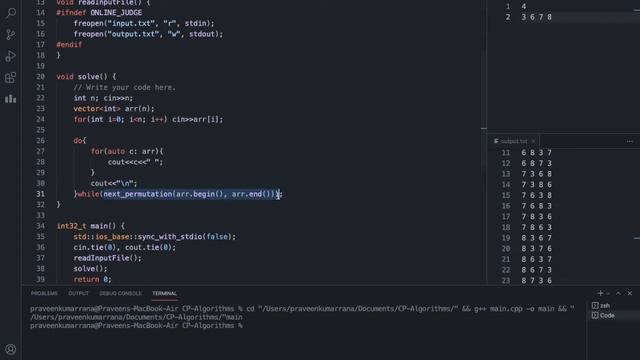This screenshot has height=360, width=640.
Task: Open the bar chart icon in the activity bar
Action: pos(11,99)
